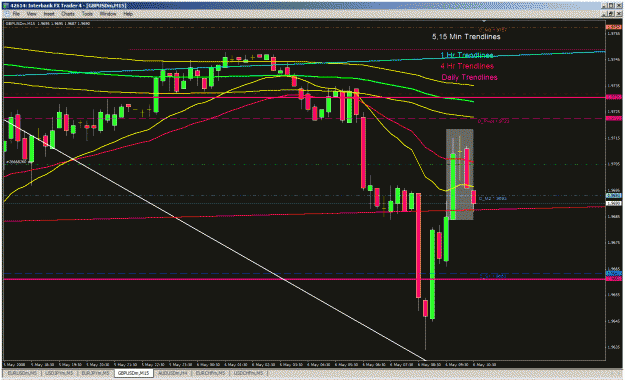Click the '5,15 Min Trendlines' label

pos(466,37)
